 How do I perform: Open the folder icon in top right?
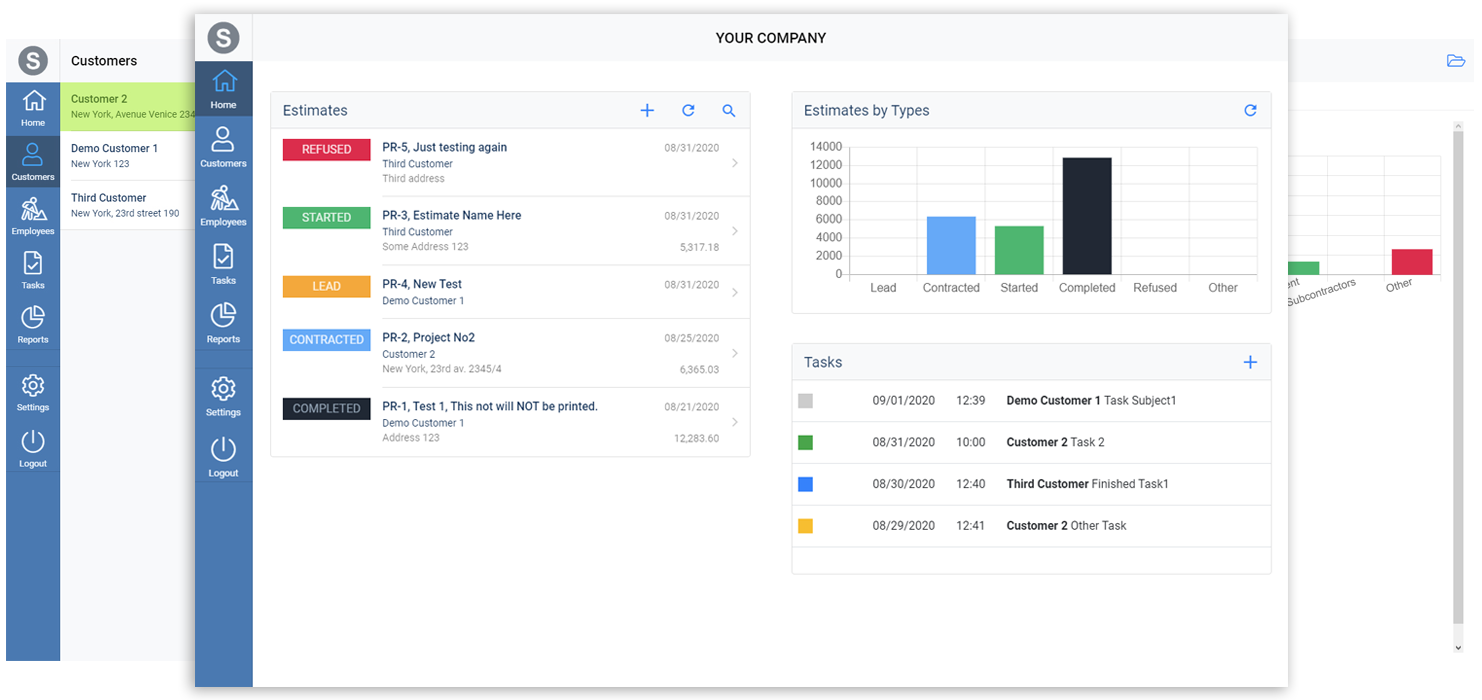coord(1456,61)
